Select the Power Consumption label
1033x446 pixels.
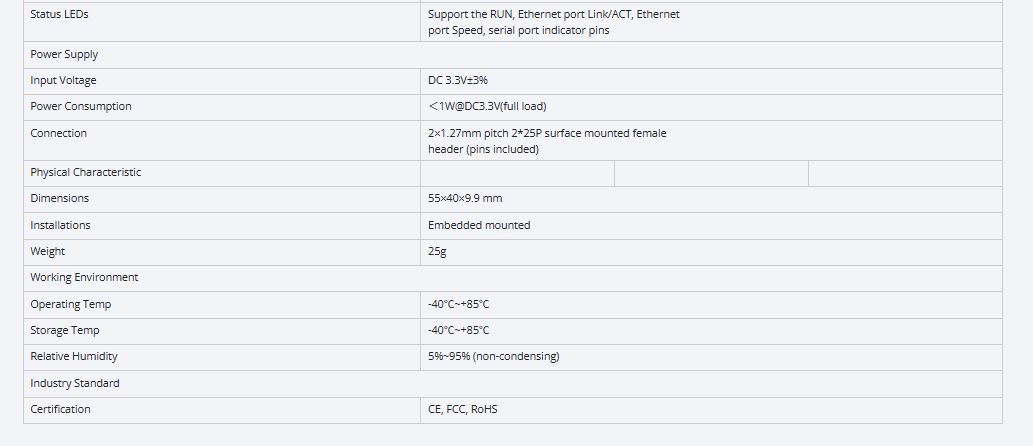pyautogui.click(x=80, y=106)
